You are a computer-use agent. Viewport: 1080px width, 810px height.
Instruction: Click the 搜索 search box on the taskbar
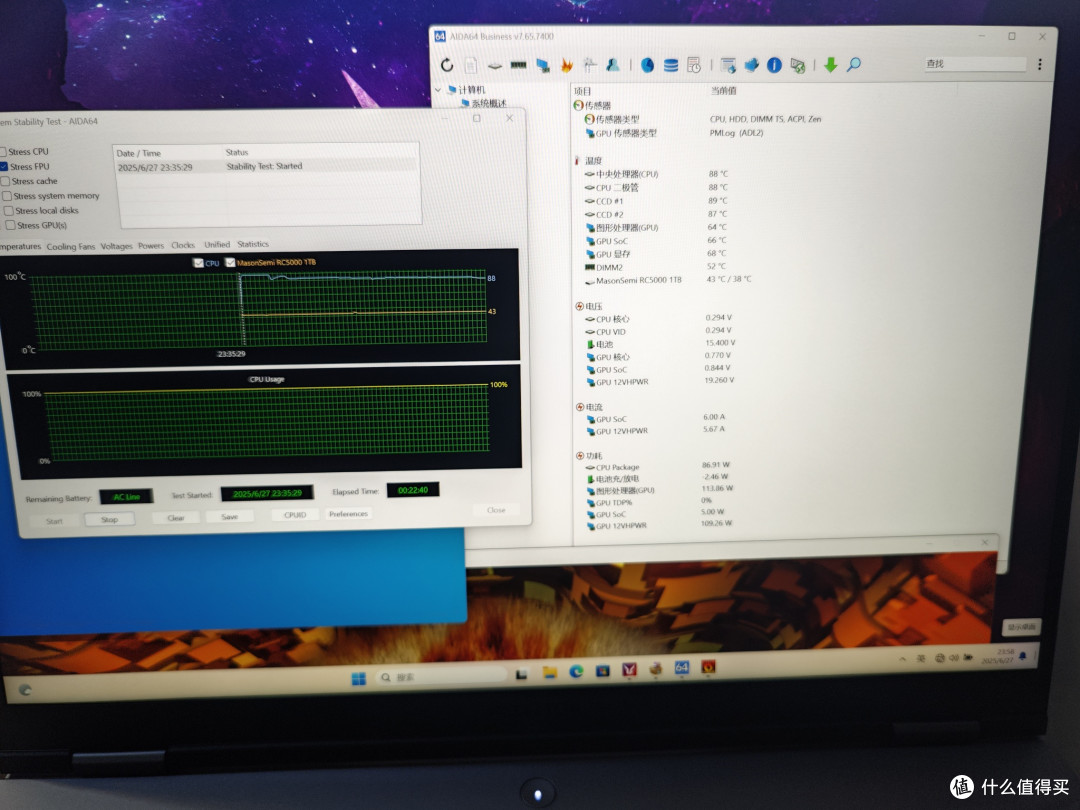coord(441,676)
